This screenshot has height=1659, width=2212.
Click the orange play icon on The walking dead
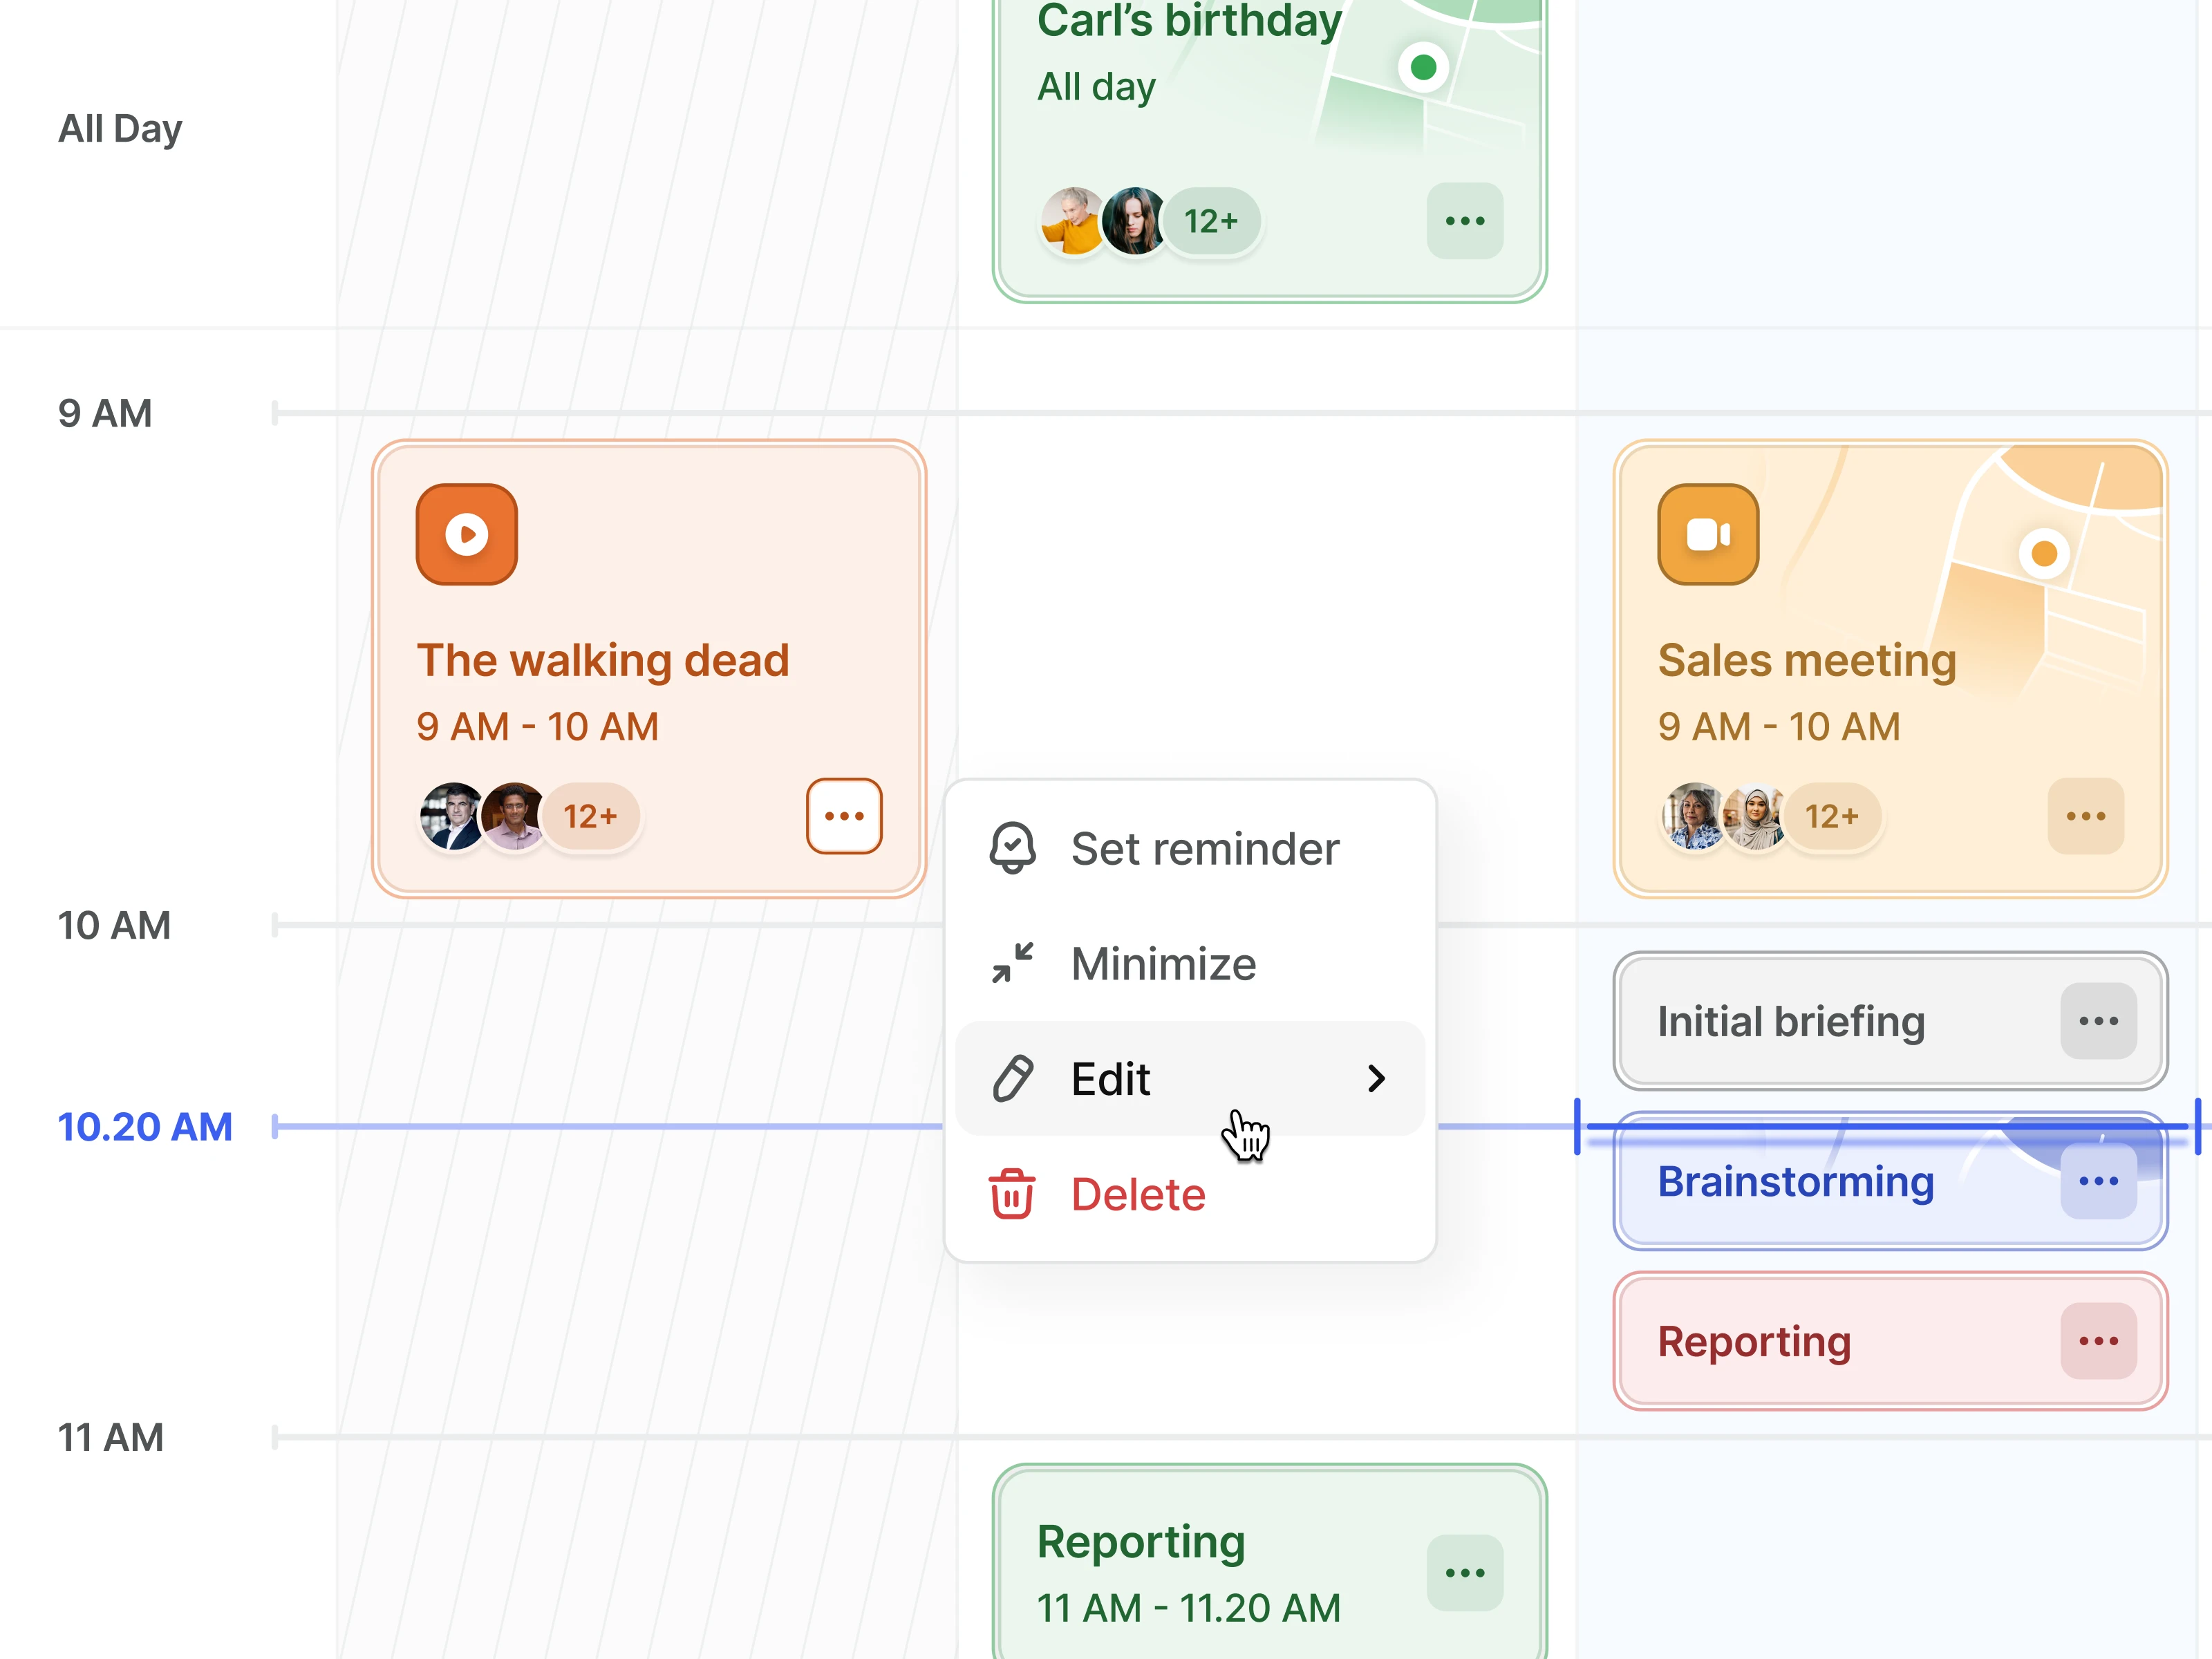[x=466, y=534]
